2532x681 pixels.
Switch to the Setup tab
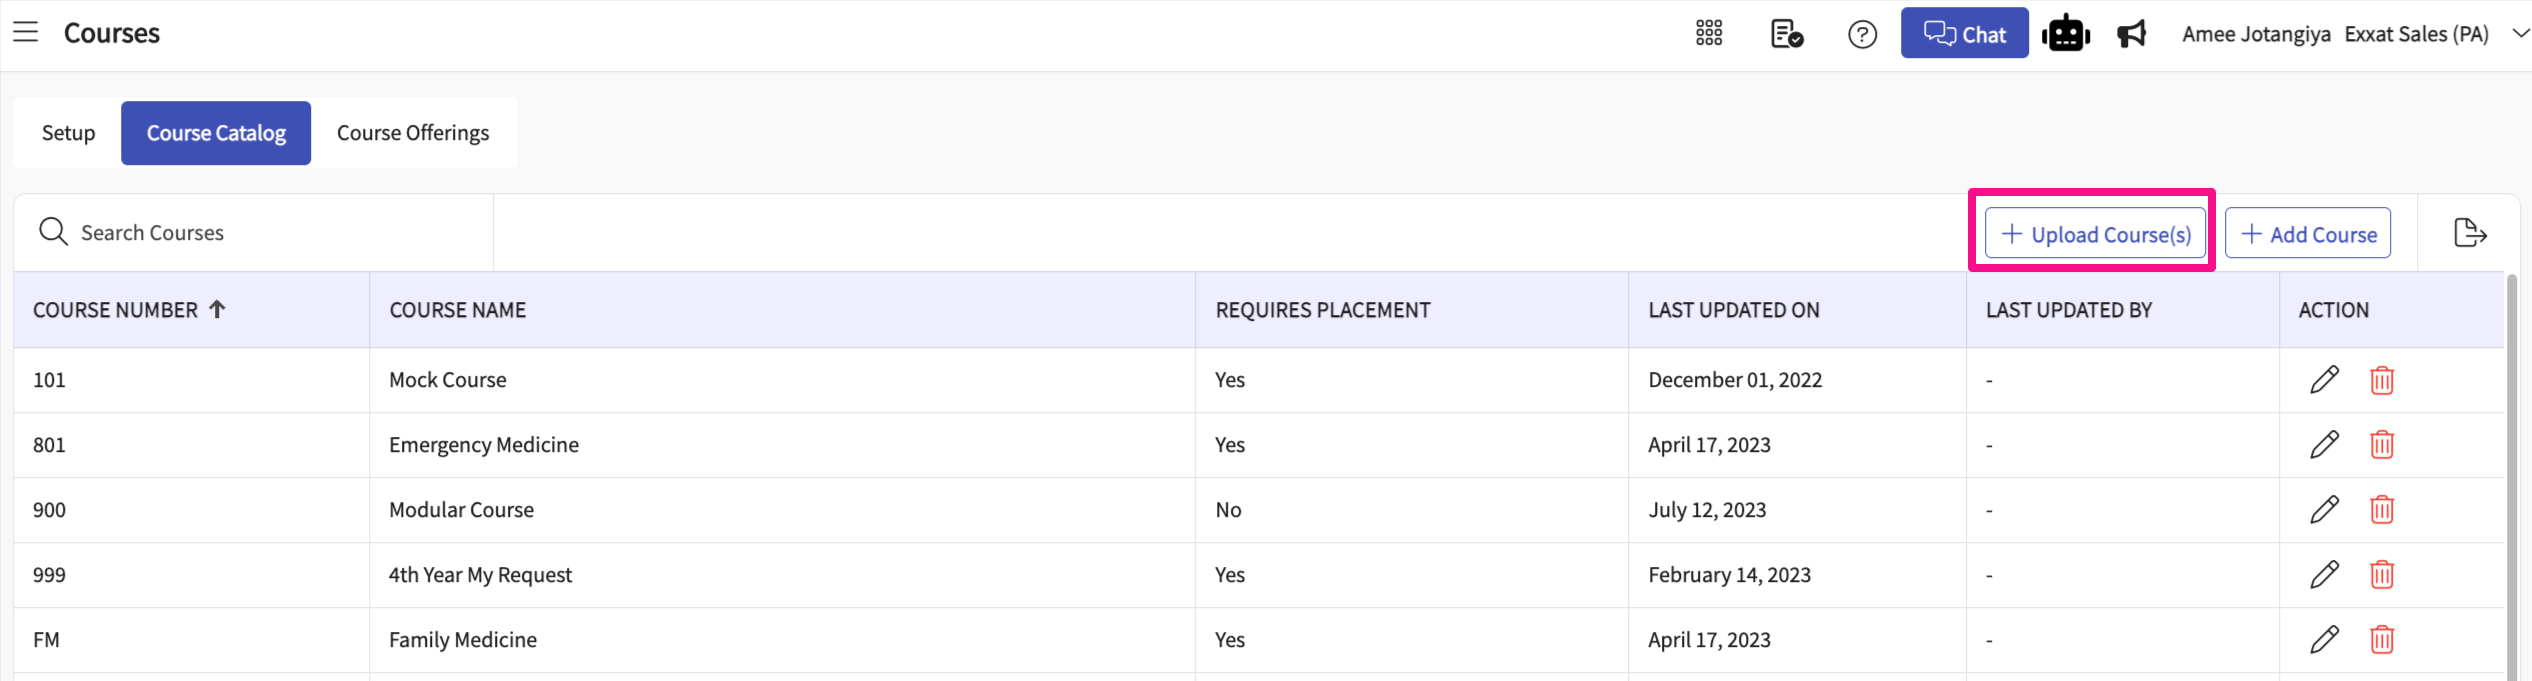pyautogui.click(x=68, y=133)
